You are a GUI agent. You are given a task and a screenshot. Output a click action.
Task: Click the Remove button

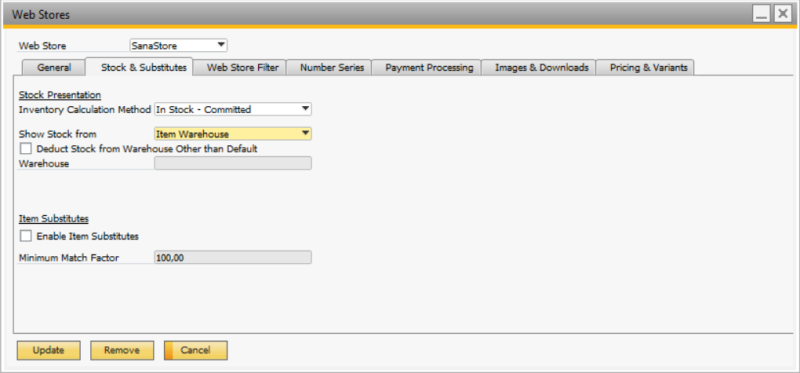122,351
